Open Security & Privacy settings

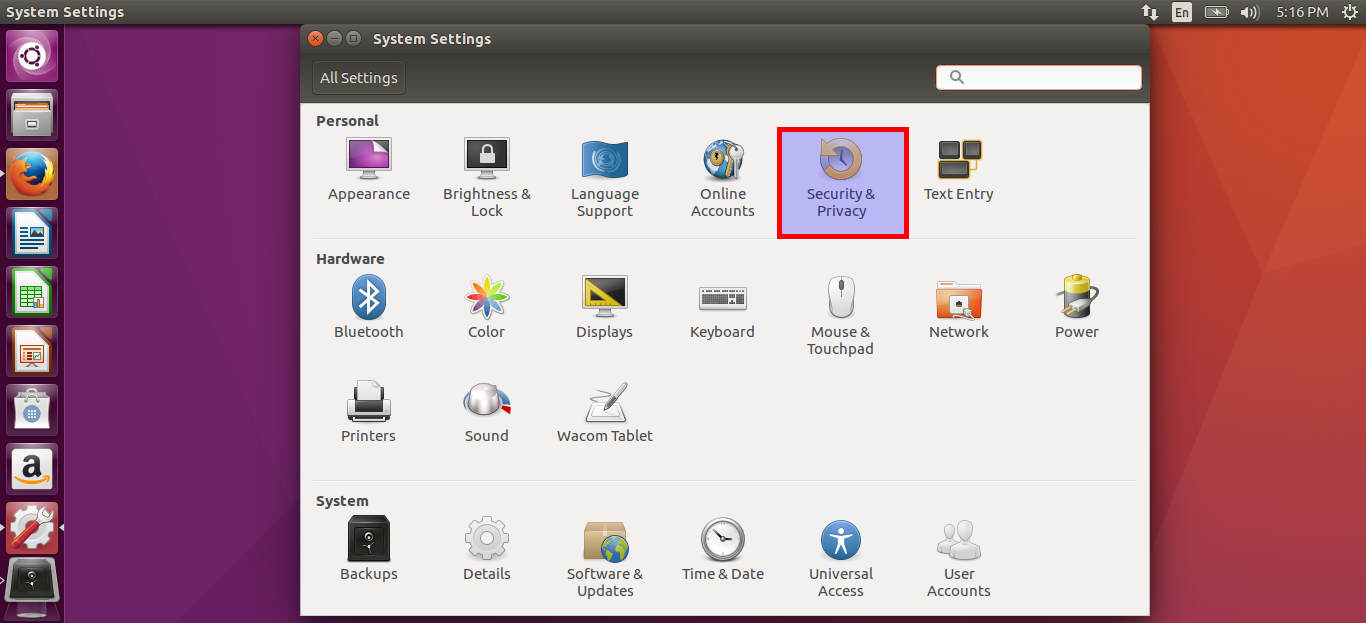(842, 180)
